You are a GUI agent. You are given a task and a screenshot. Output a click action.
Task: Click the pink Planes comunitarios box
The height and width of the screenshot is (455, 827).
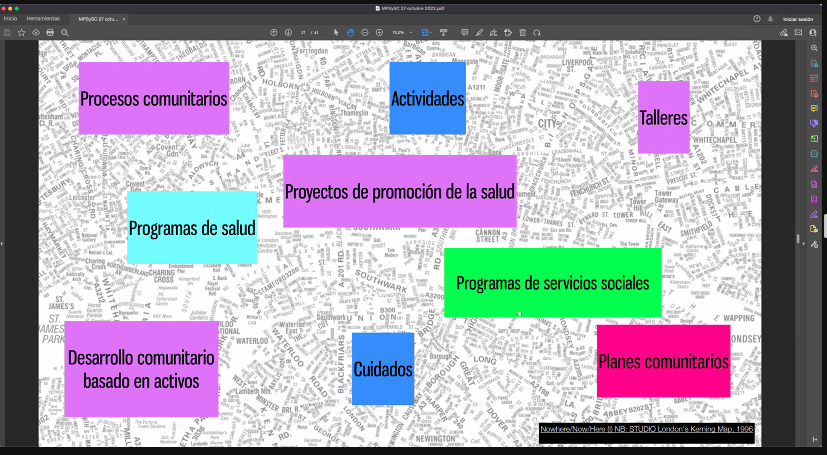point(663,361)
